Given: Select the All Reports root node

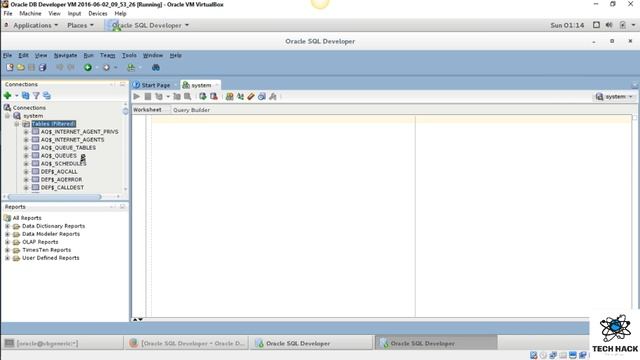Looking at the screenshot, I should [27, 218].
